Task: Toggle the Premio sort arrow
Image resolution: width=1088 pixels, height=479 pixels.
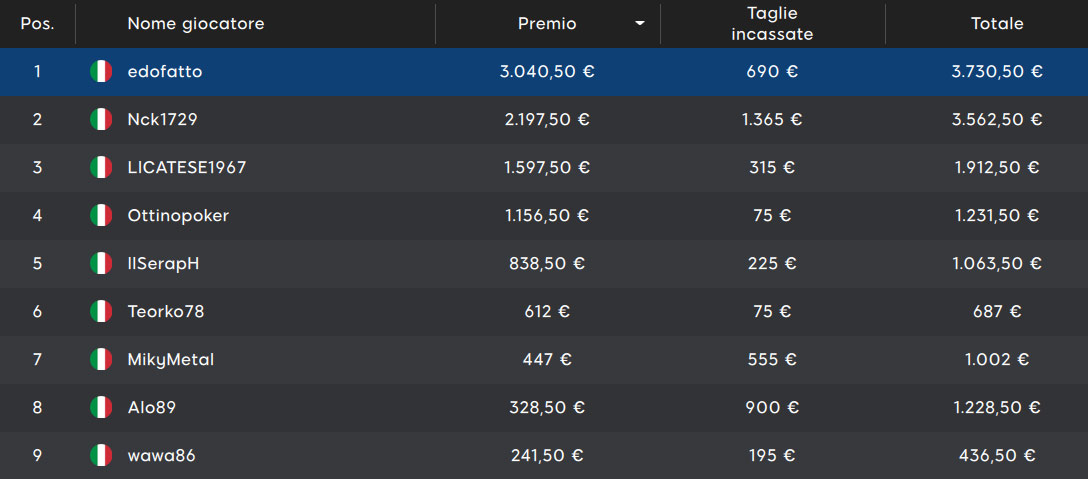Action: coord(640,24)
